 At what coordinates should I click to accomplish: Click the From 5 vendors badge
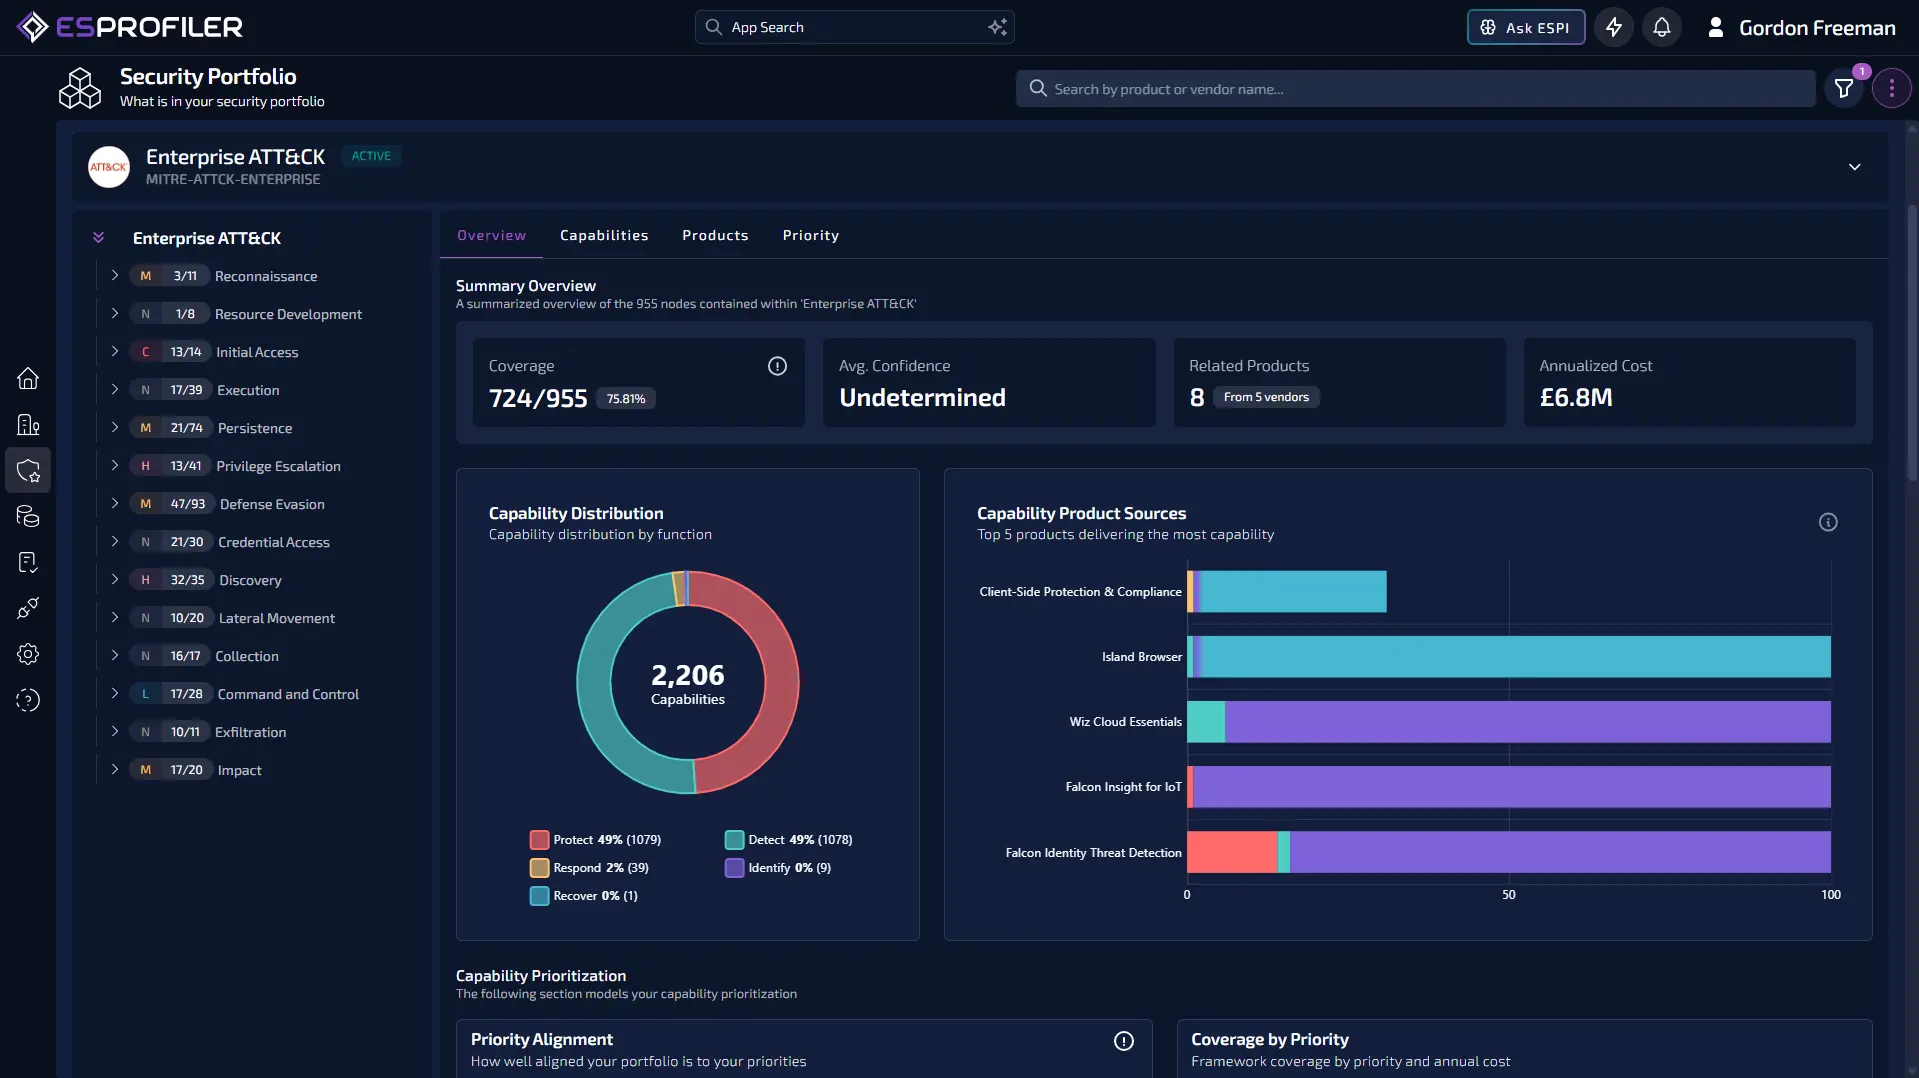[1266, 397]
